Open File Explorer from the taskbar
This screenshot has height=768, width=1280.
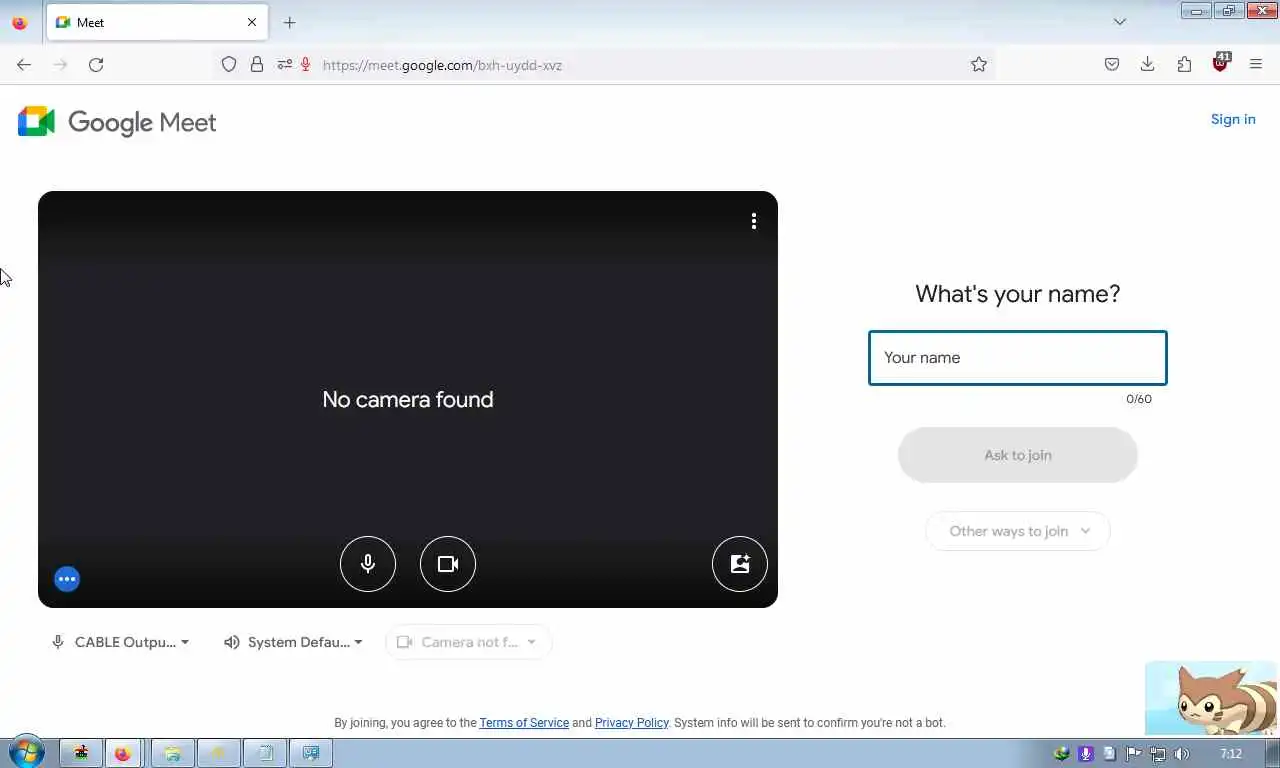point(173,753)
